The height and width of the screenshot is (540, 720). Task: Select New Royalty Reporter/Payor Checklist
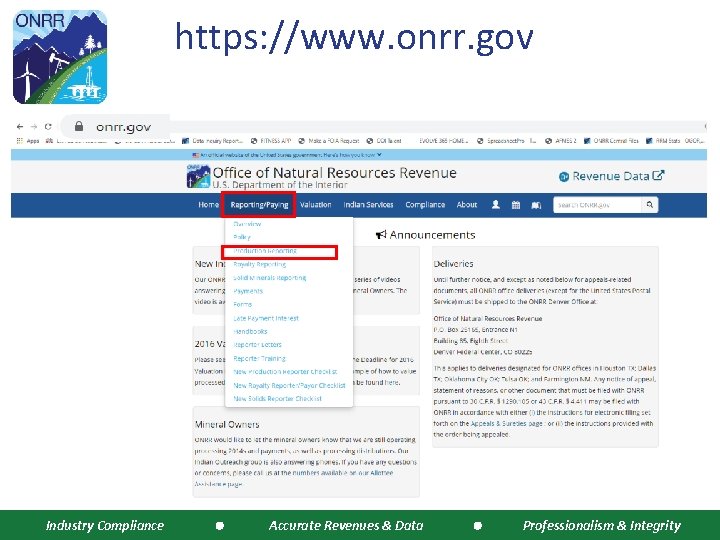289,386
